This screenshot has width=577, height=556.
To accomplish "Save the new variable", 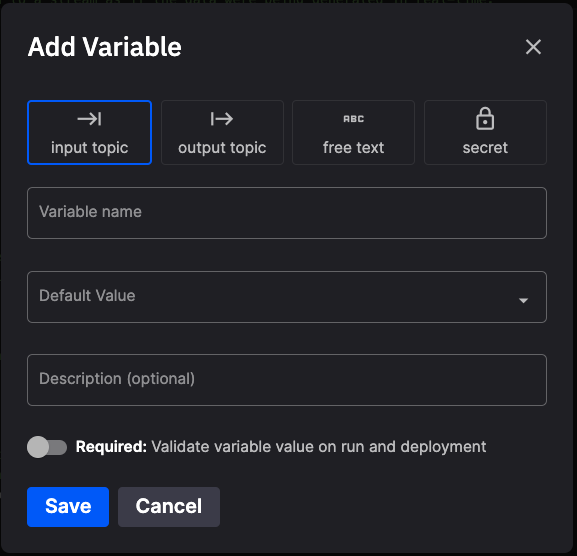I will click(x=68, y=507).
